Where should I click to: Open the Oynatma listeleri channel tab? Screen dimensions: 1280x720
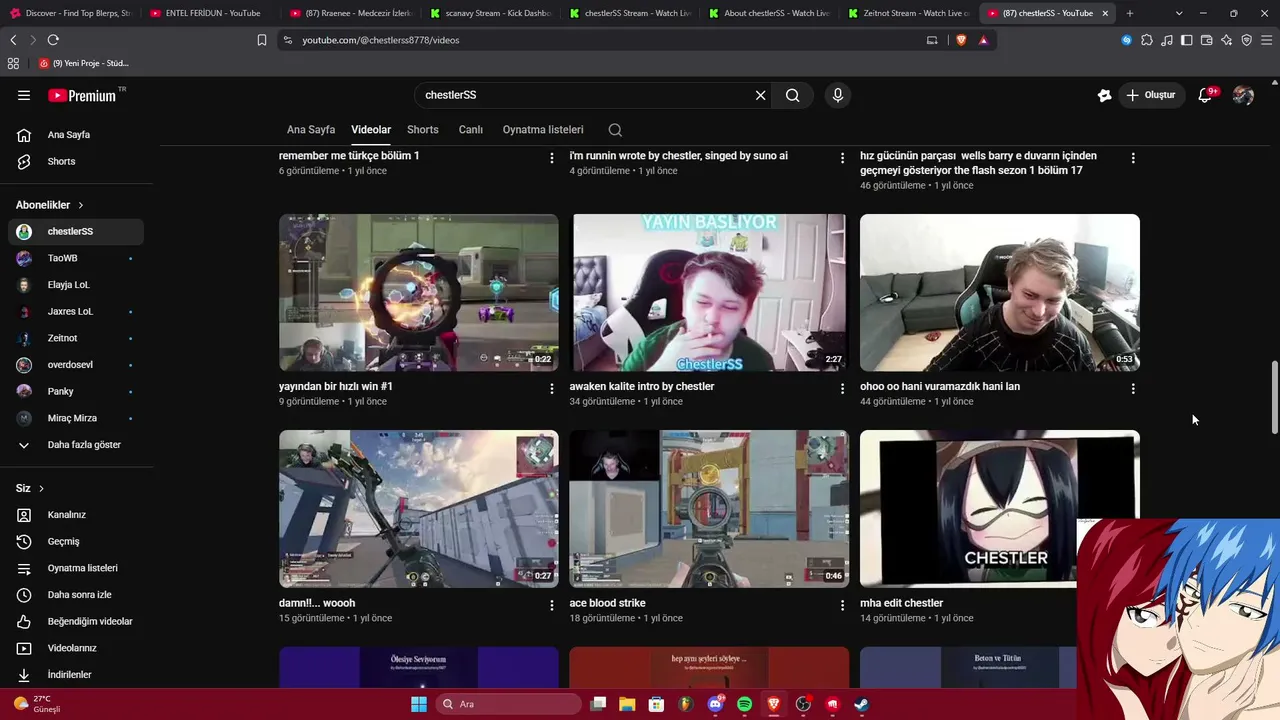pyautogui.click(x=543, y=130)
